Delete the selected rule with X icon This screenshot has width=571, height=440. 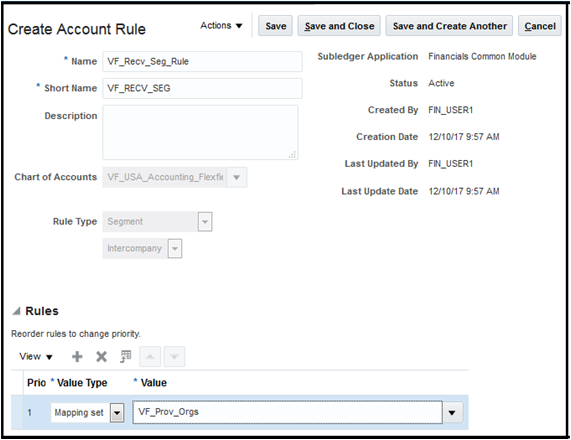click(x=101, y=357)
